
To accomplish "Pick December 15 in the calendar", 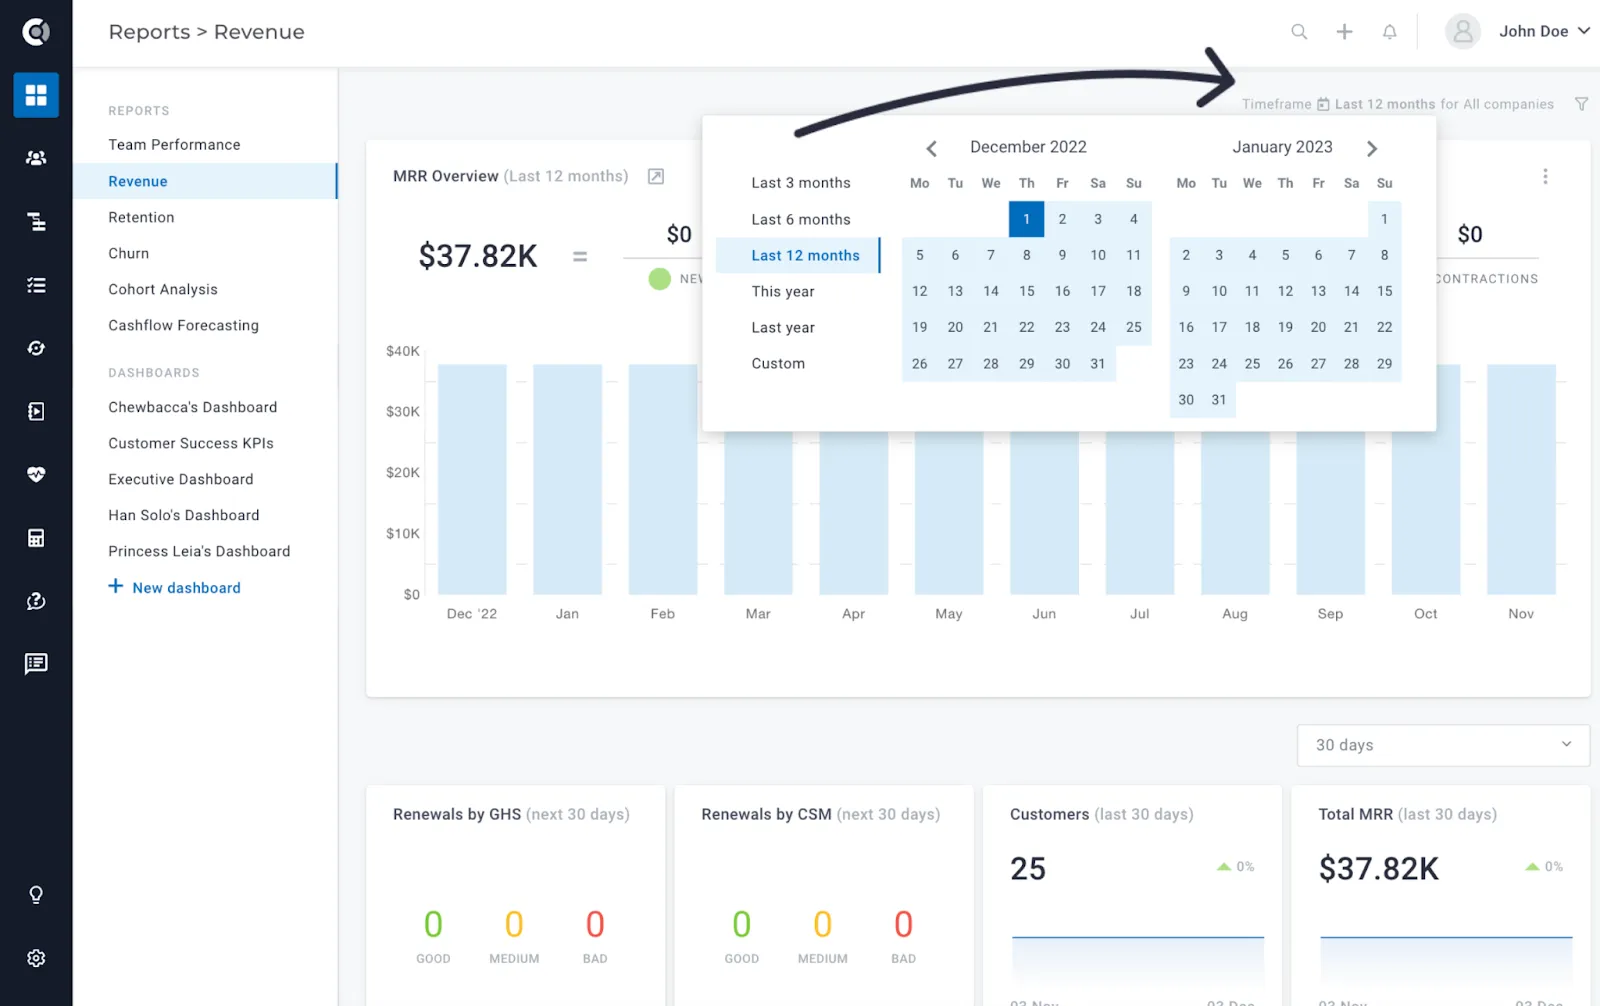I will [1026, 291].
